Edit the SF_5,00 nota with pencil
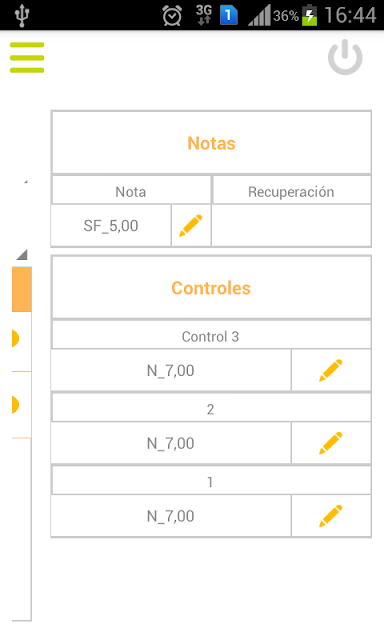 pyautogui.click(x=191, y=225)
